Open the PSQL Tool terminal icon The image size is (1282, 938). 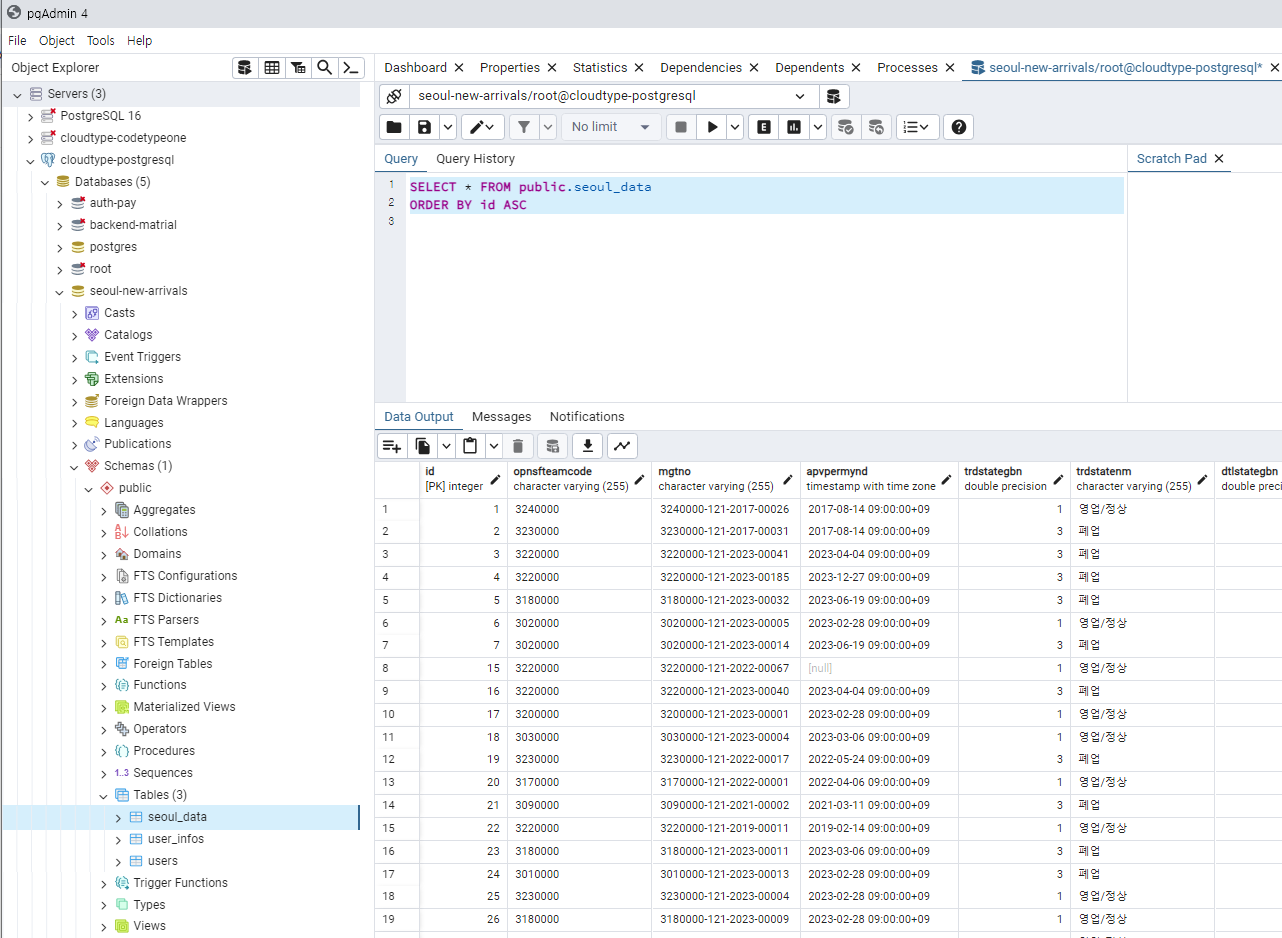351,68
